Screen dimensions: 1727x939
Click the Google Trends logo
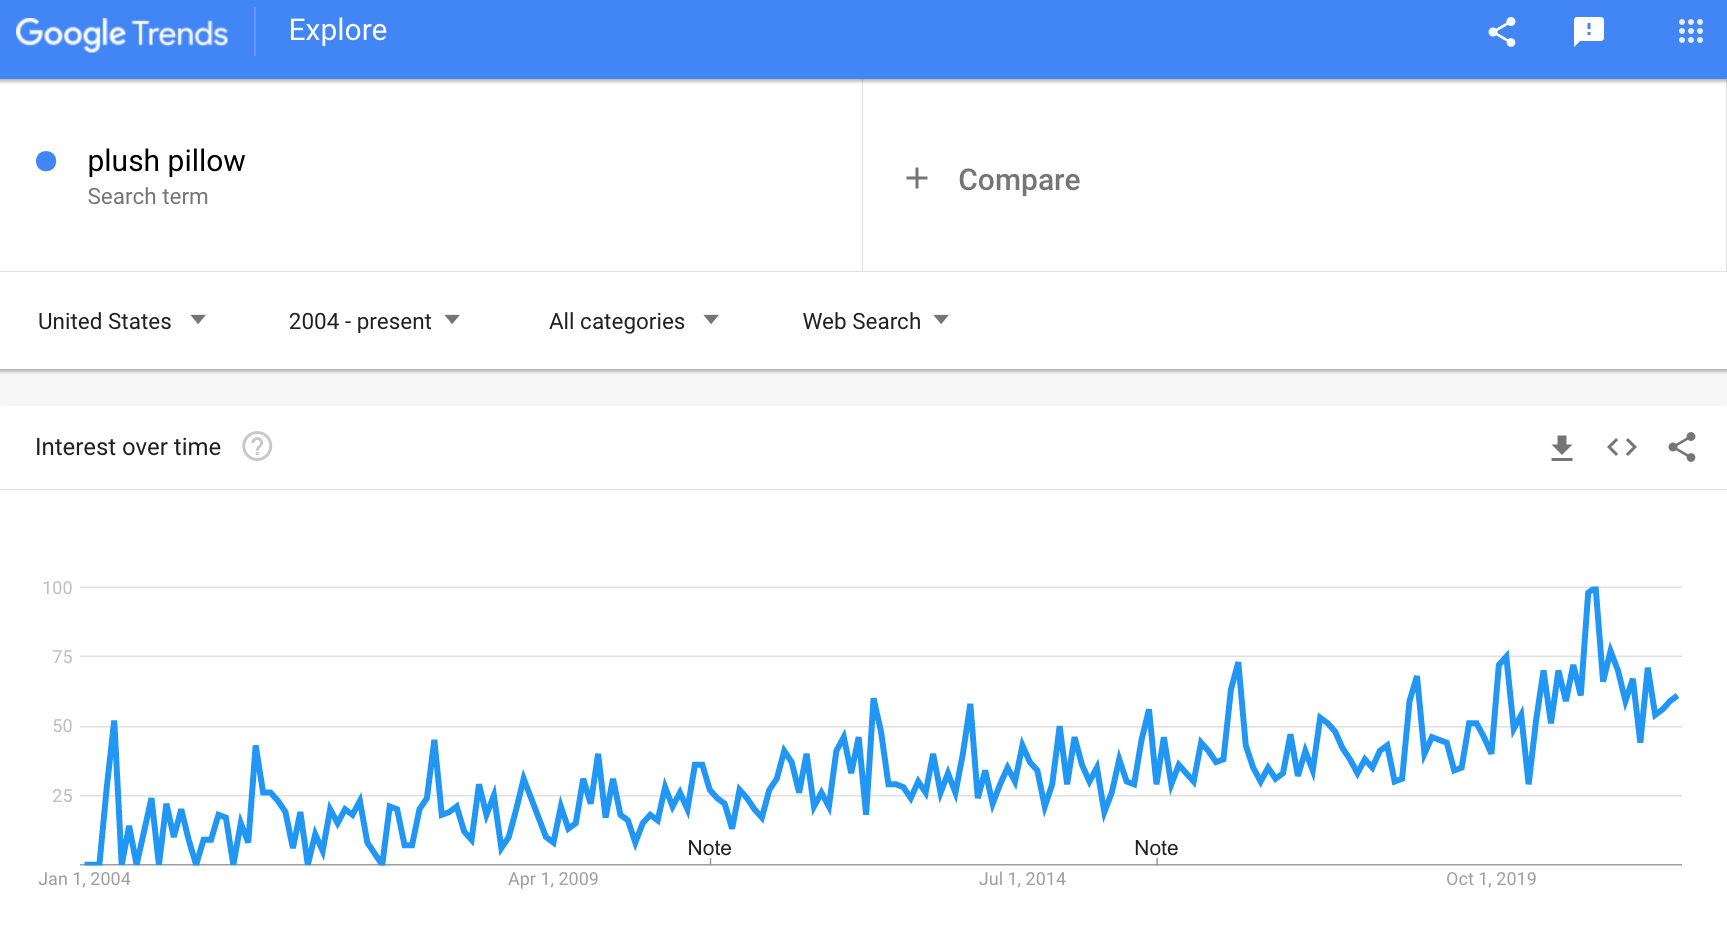pyautogui.click(x=121, y=33)
